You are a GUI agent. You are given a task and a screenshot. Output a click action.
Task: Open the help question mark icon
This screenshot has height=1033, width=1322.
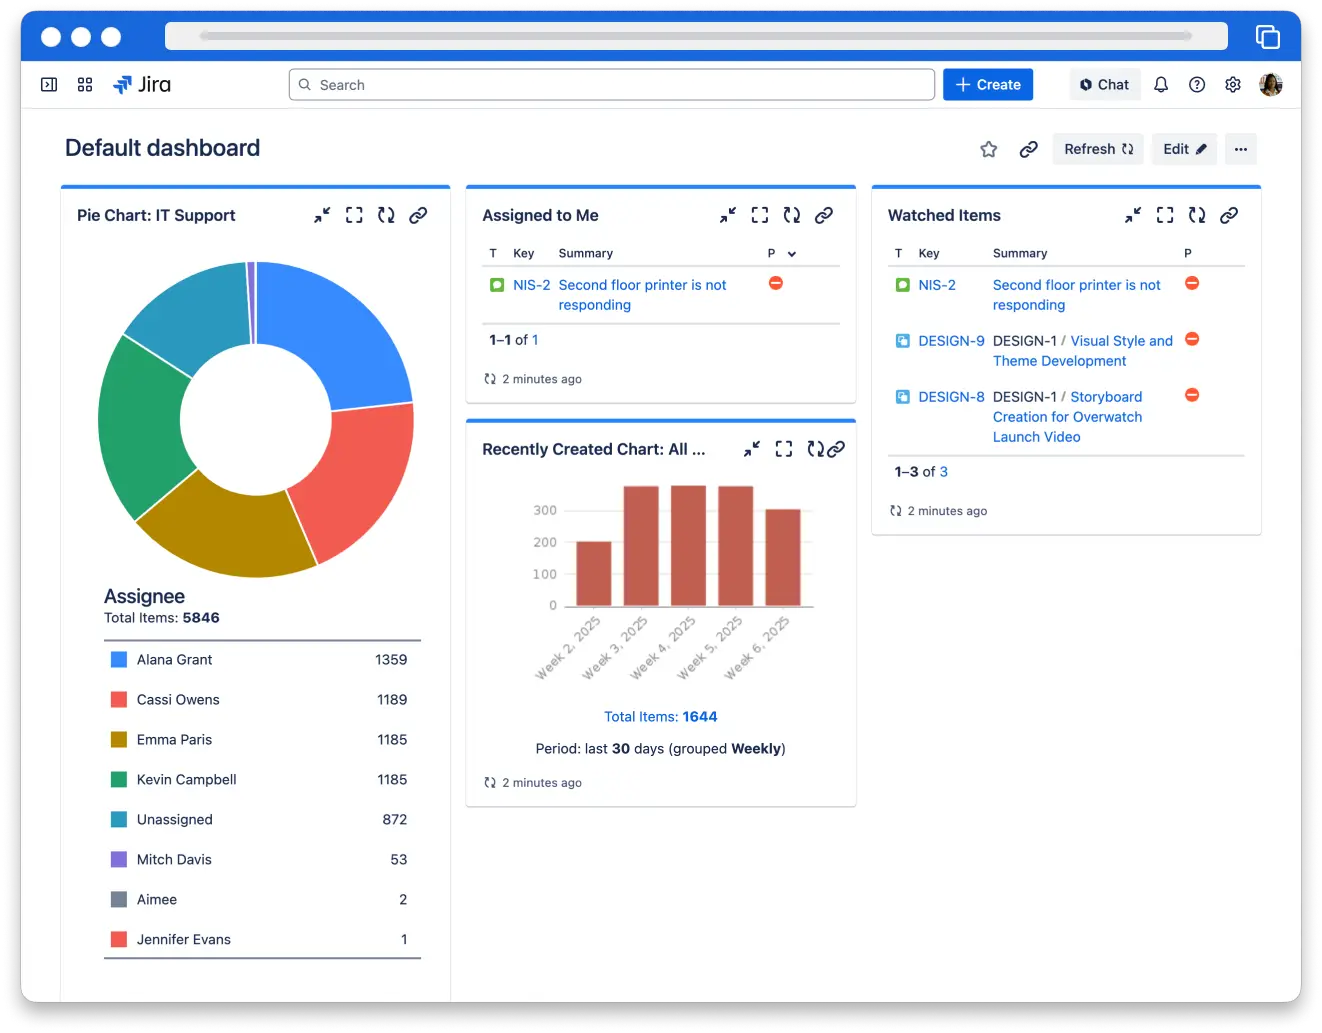(x=1196, y=85)
